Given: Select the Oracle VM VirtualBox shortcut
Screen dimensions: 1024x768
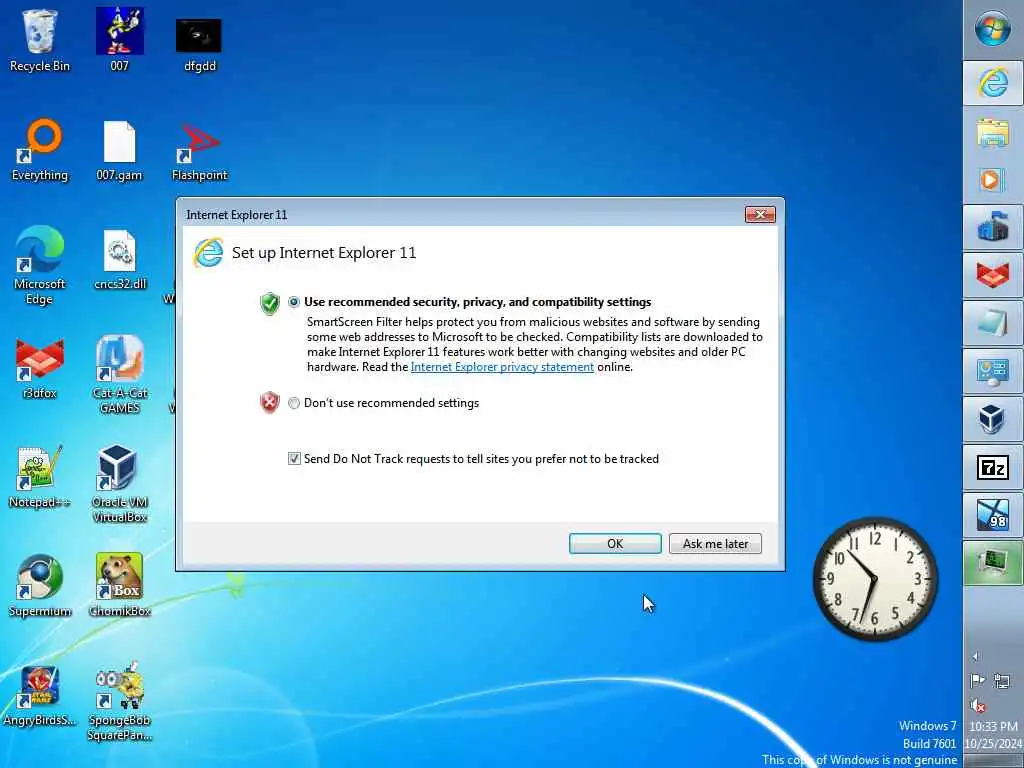Looking at the screenshot, I should 120,484.
